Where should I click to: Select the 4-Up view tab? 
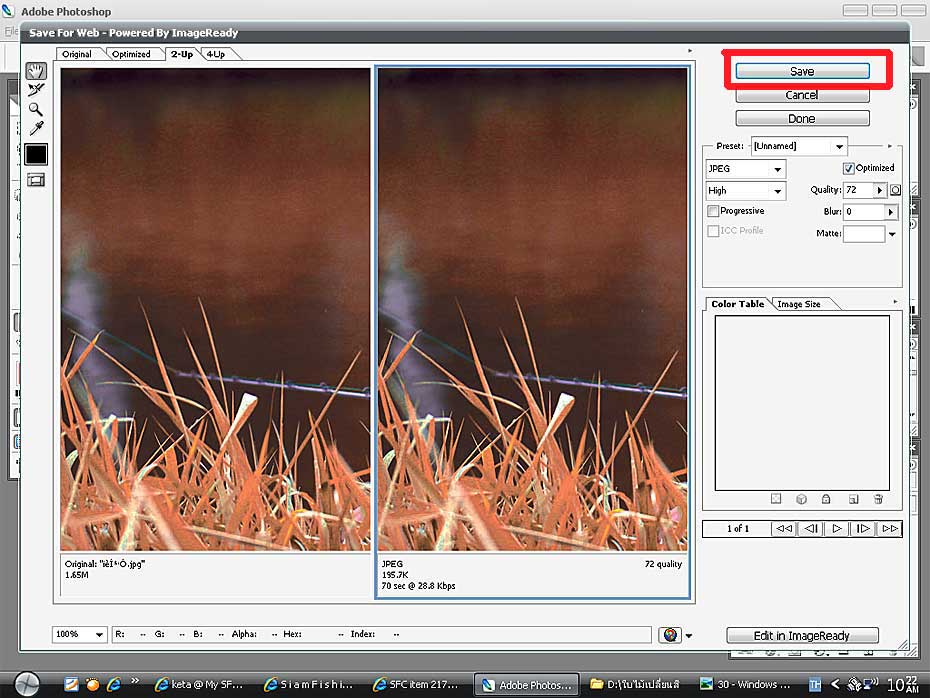tap(216, 54)
